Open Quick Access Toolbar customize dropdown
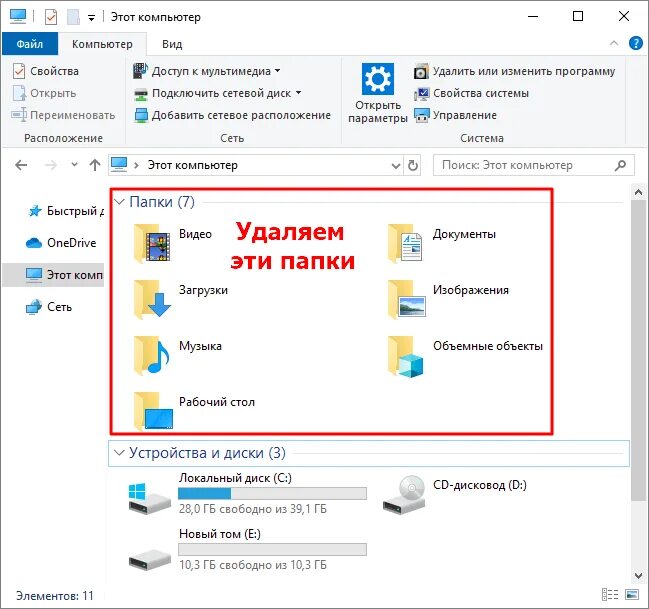The height and width of the screenshot is (609, 649). point(91,18)
